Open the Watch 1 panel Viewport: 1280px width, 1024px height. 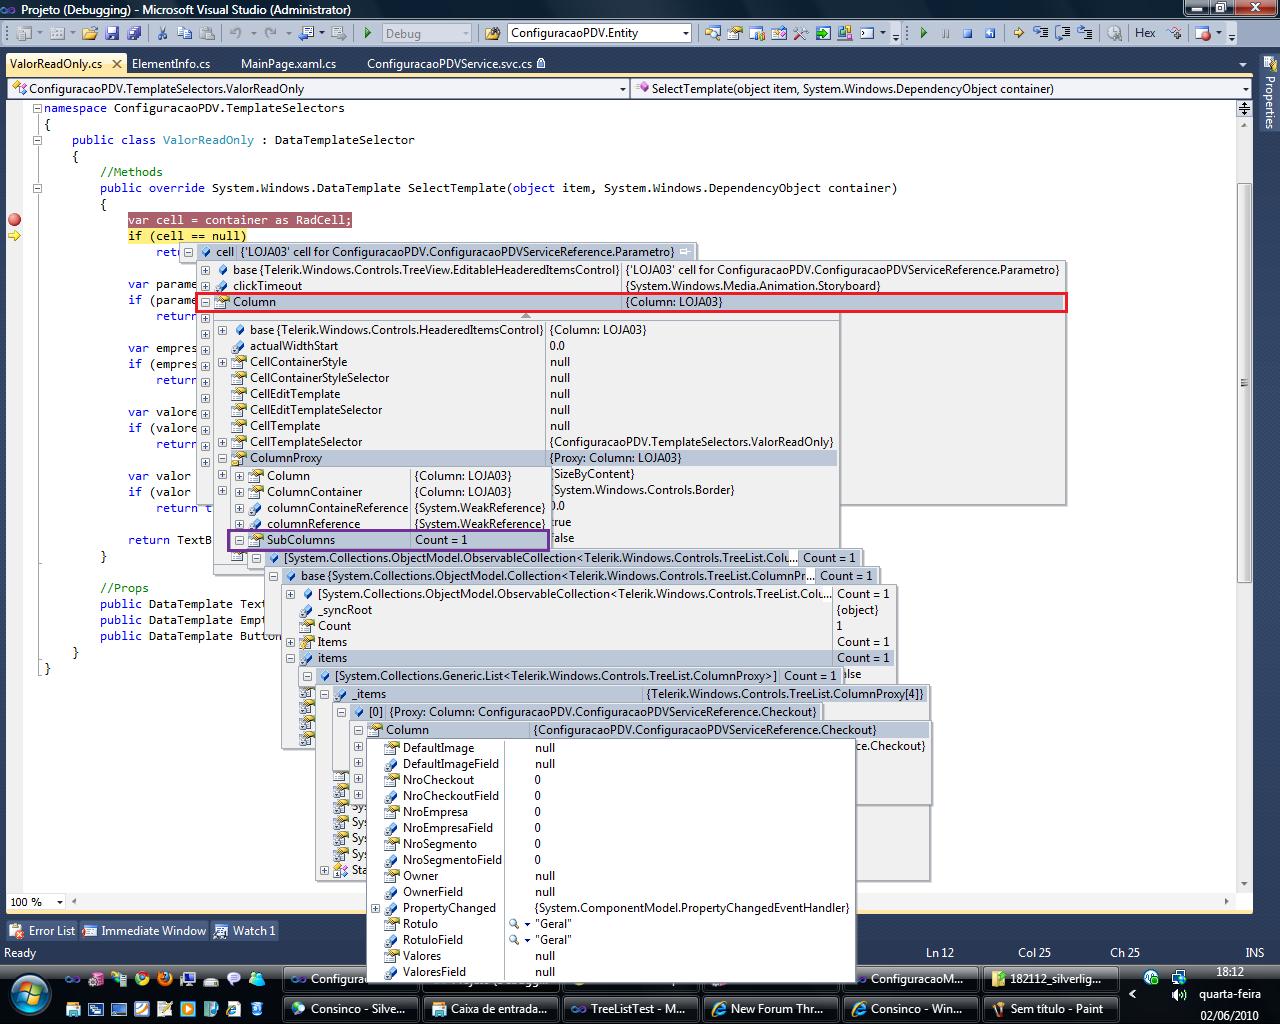[245, 931]
